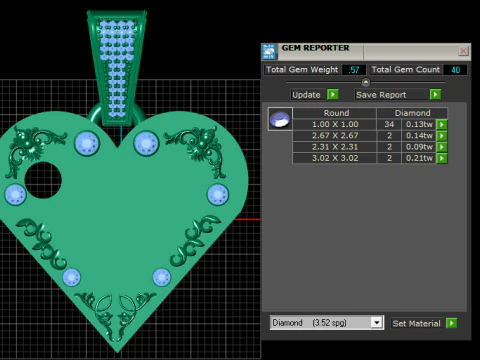Click the GEM REPORTER title text

point(315,48)
